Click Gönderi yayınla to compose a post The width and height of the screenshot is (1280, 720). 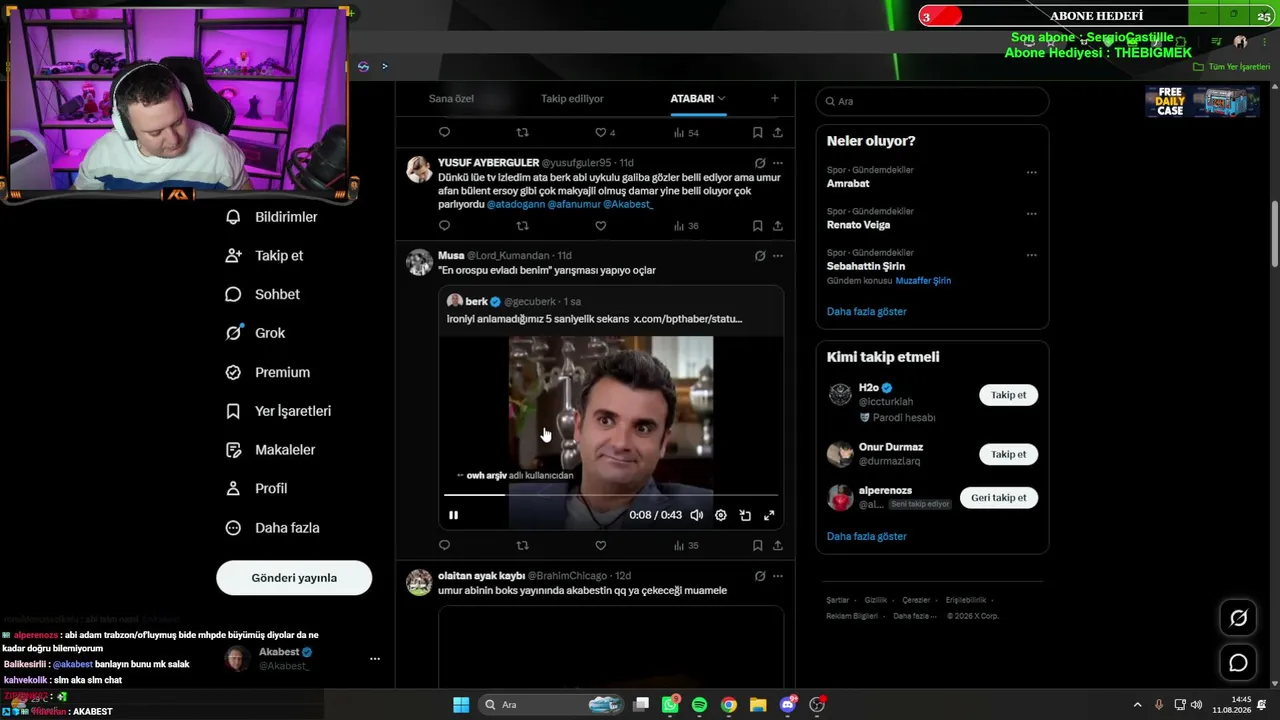tap(294, 578)
